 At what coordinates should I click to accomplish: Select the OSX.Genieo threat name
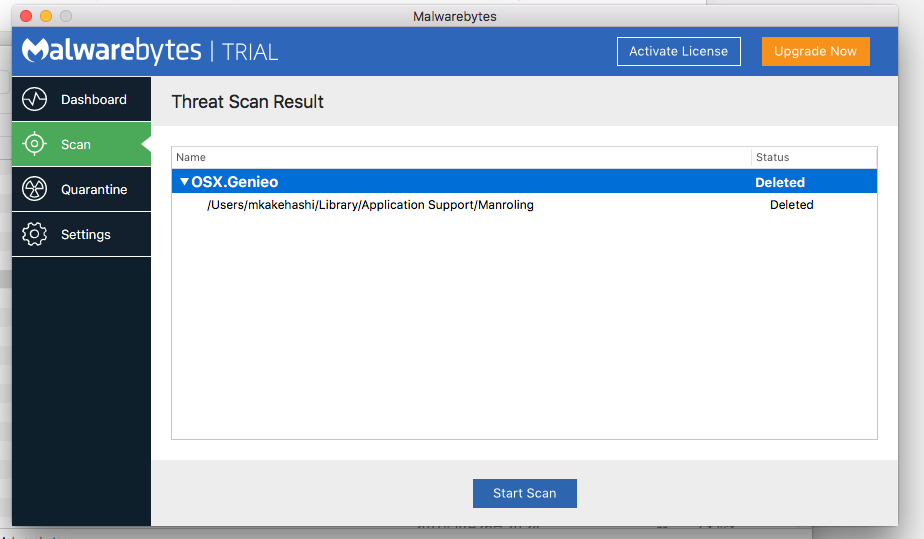pyautogui.click(x=235, y=181)
